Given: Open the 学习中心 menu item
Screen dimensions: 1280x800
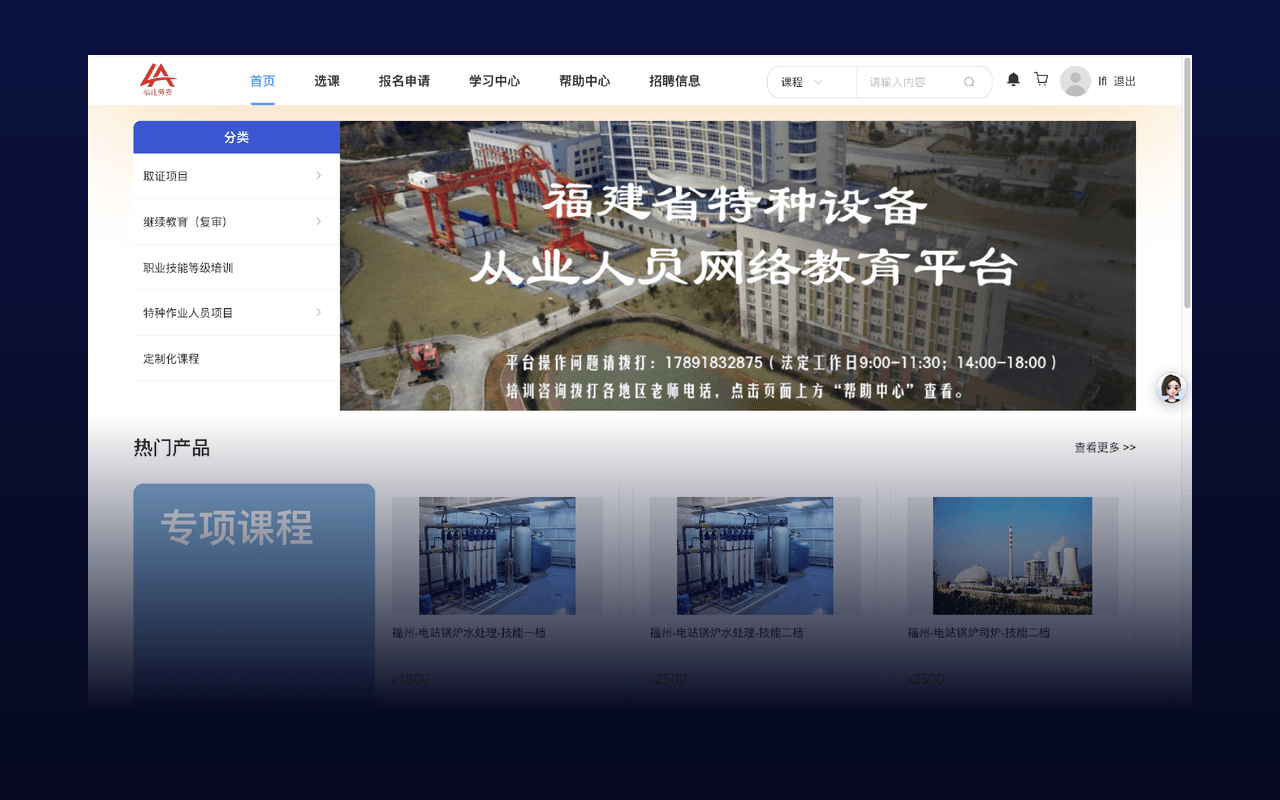Looking at the screenshot, I should (x=494, y=81).
